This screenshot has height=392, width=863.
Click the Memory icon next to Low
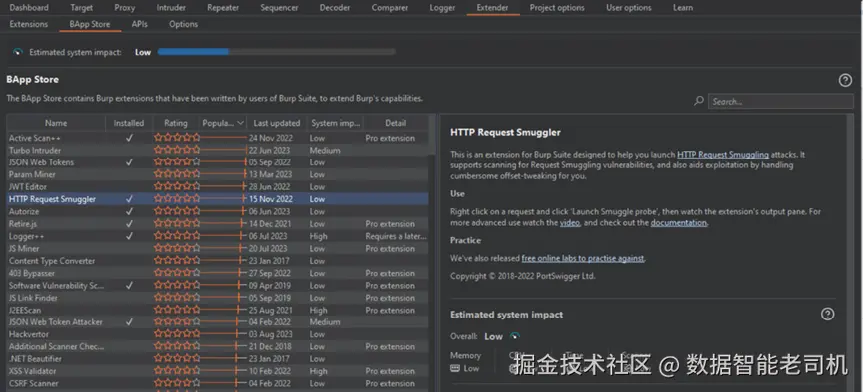click(x=455, y=368)
